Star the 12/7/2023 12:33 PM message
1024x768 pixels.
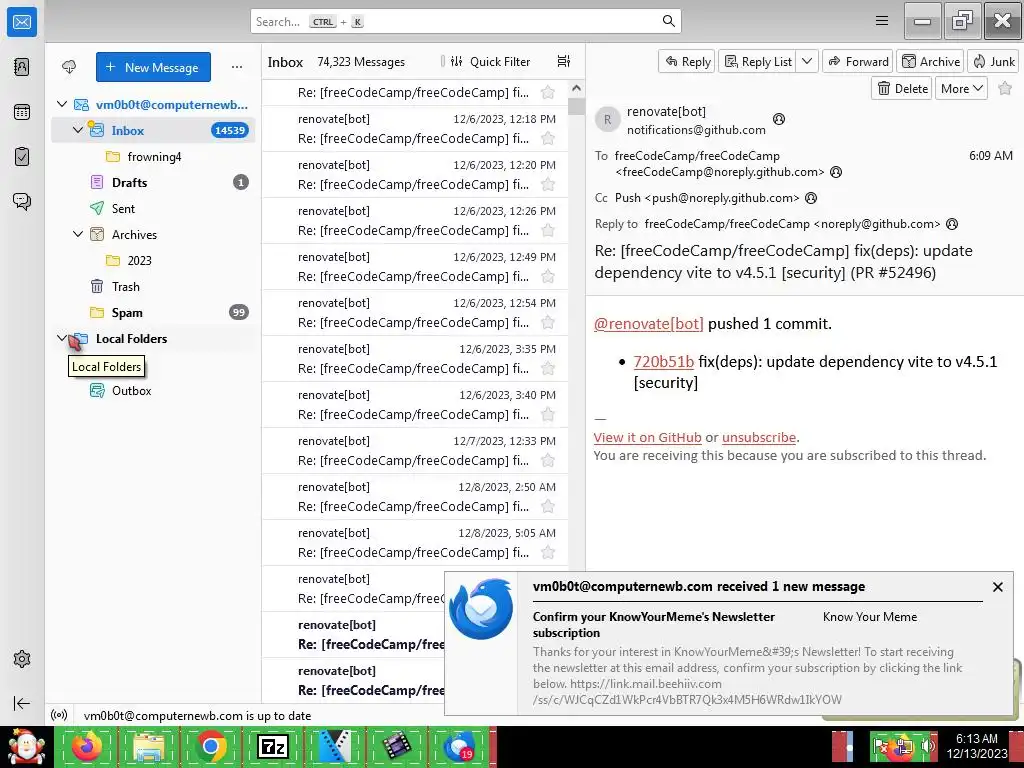tap(548, 460)
